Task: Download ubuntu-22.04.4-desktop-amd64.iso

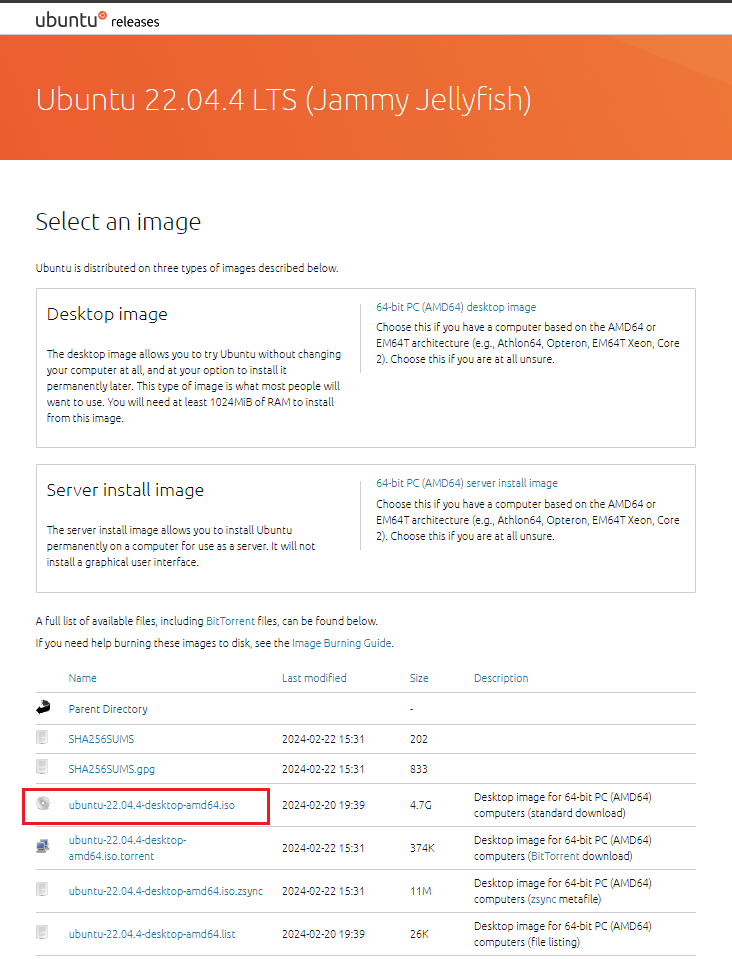Action: (x=152, y=805)
